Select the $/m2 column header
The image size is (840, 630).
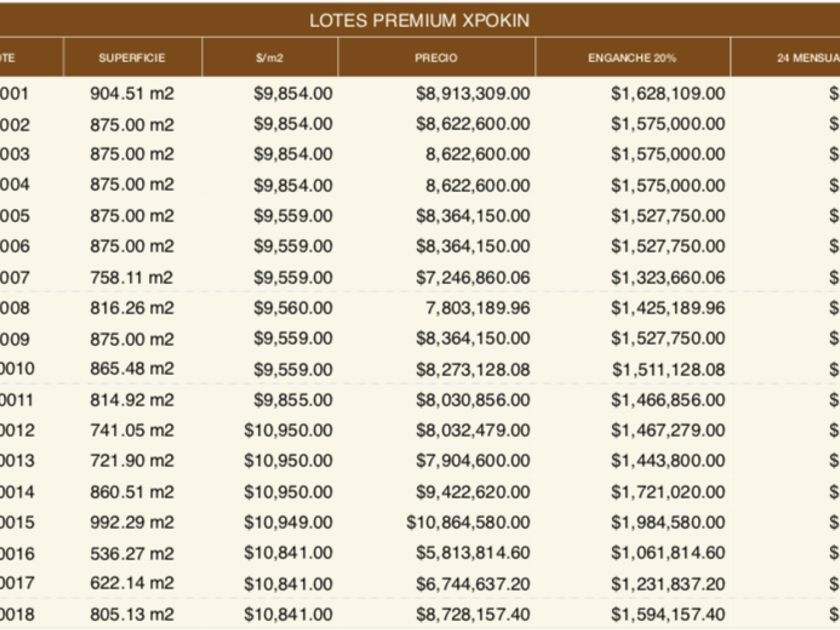[x=269, y=58]
